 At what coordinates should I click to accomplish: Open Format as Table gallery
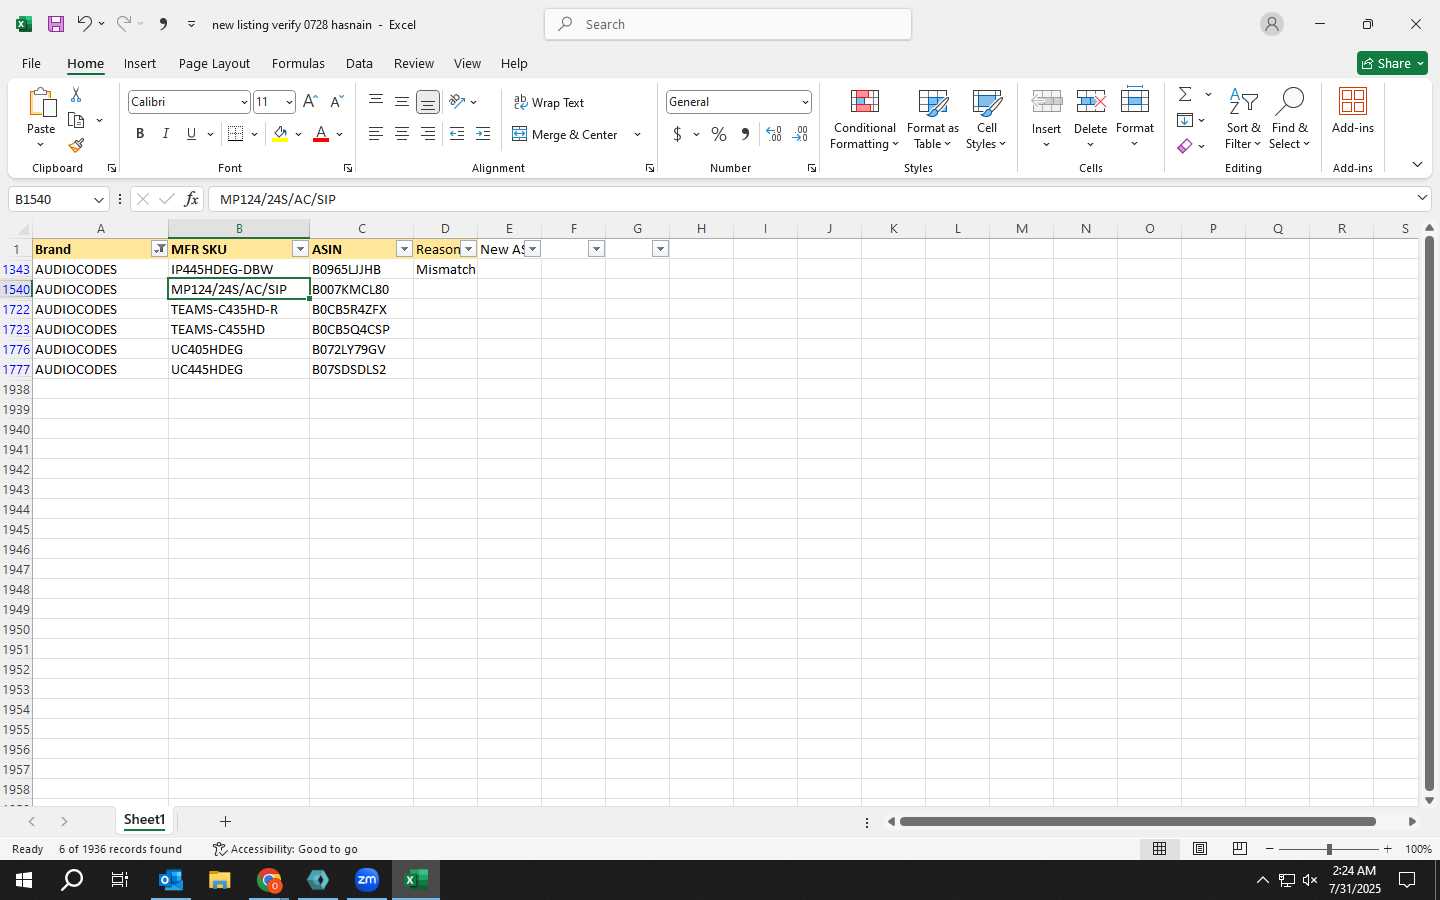tap(932, 119)
